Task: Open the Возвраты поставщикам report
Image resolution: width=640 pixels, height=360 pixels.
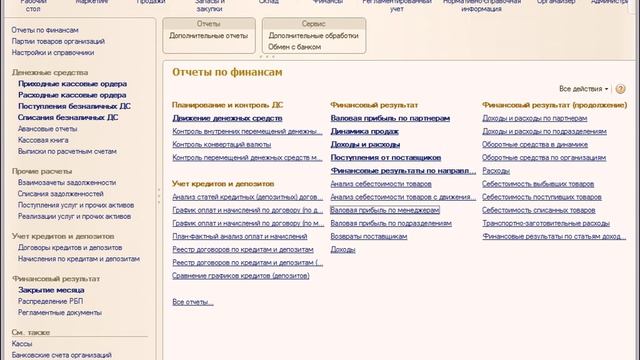Action: [369, 236]
